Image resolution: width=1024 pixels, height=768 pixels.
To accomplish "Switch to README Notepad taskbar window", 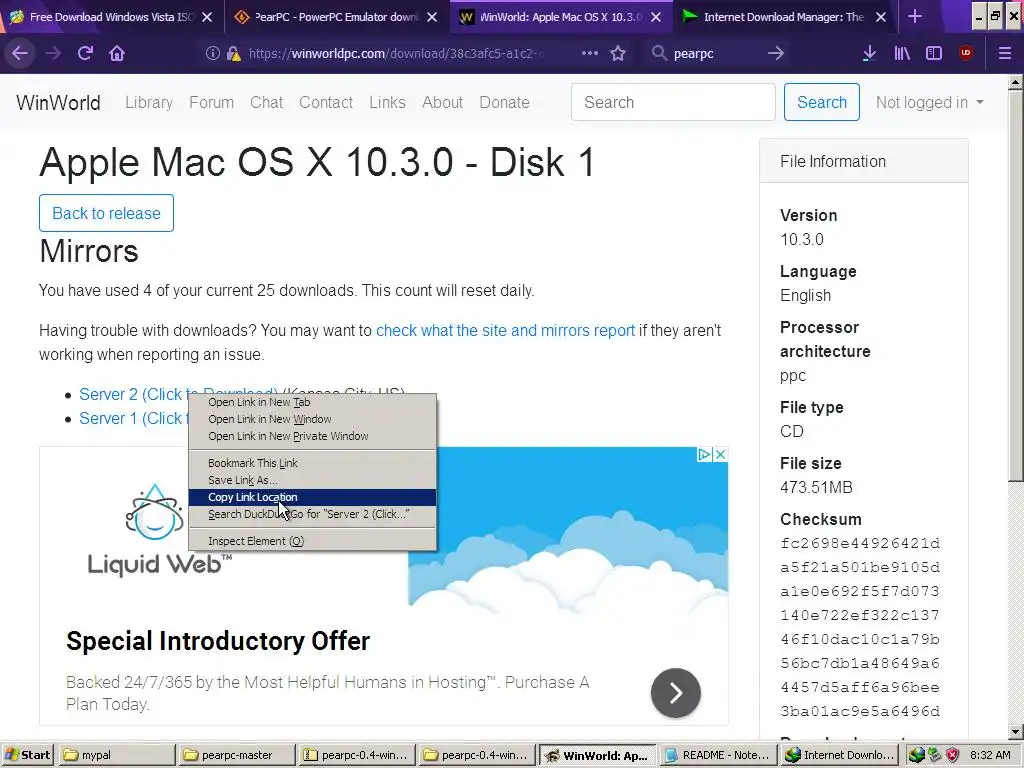I will (718, 755).
